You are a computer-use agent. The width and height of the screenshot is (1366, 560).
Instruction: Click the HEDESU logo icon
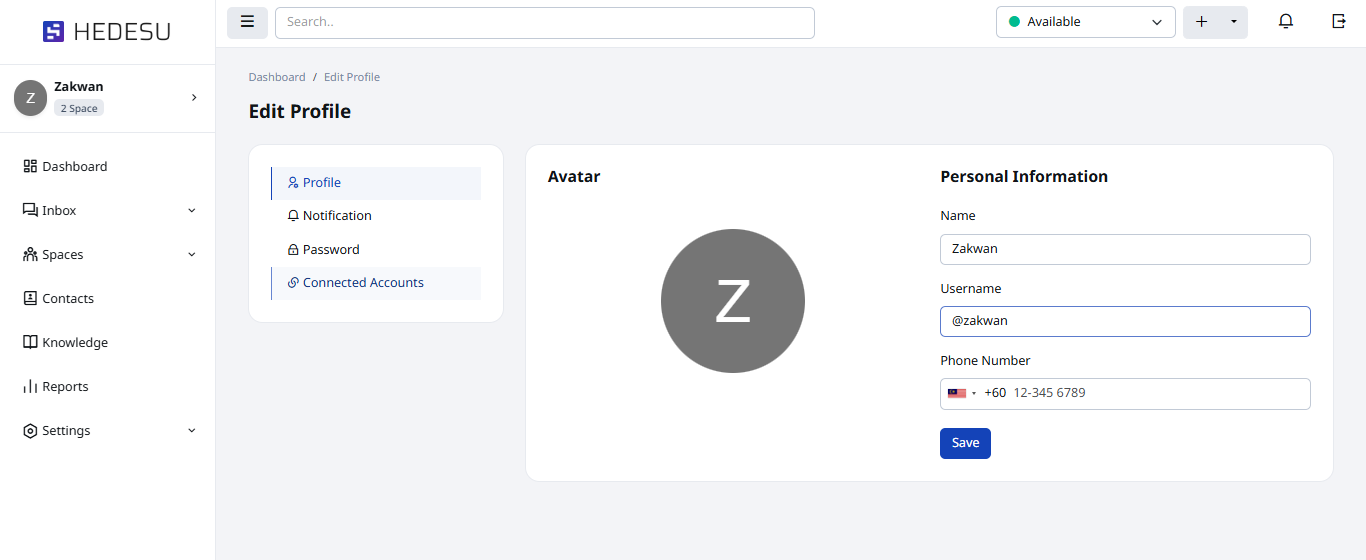pyautogui.click(x=53, y=32)
